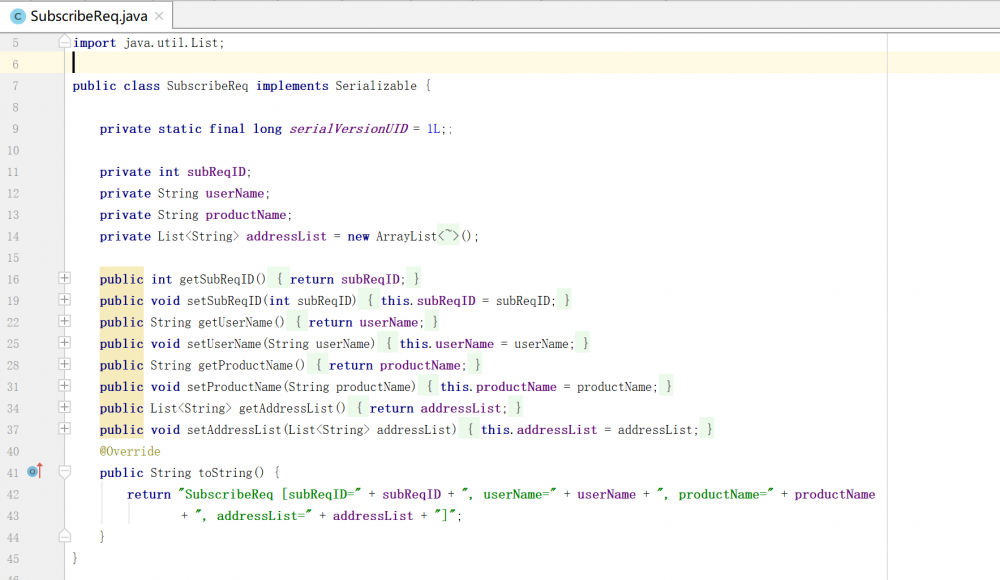Collapse the toString() method fold marker

point(64,472)
